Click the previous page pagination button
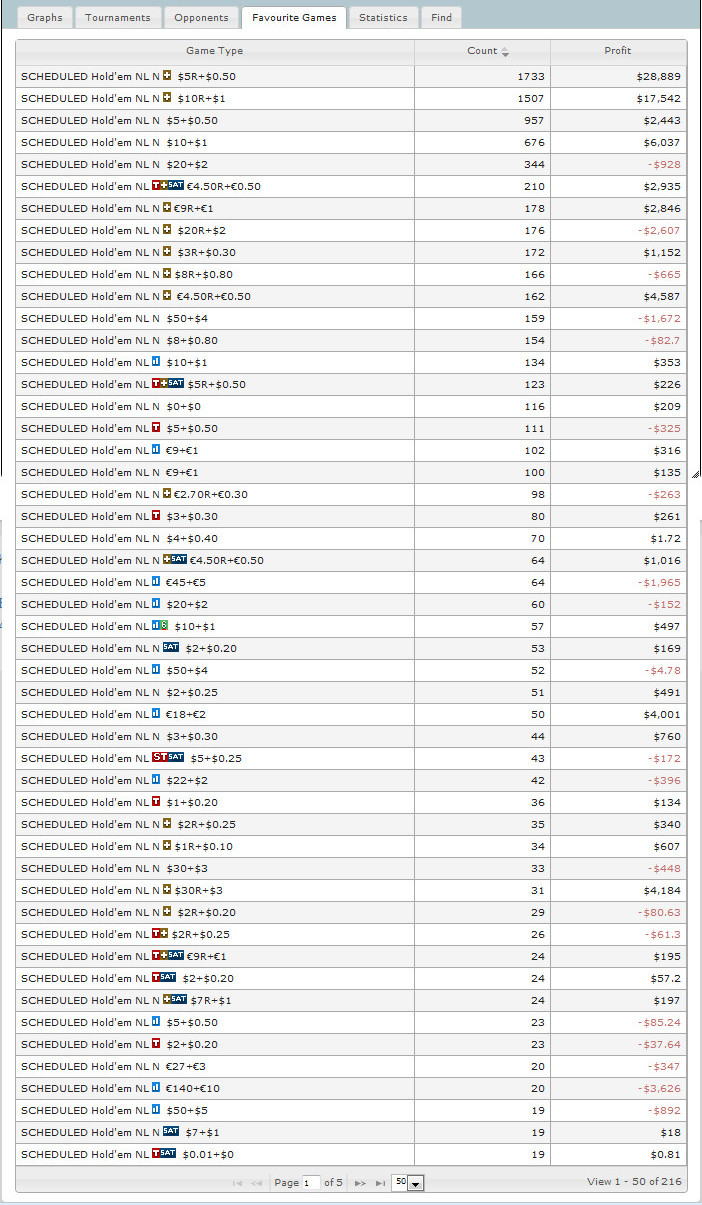The width and height of the screenshot is (702, 1205). tap(257, 1183)
